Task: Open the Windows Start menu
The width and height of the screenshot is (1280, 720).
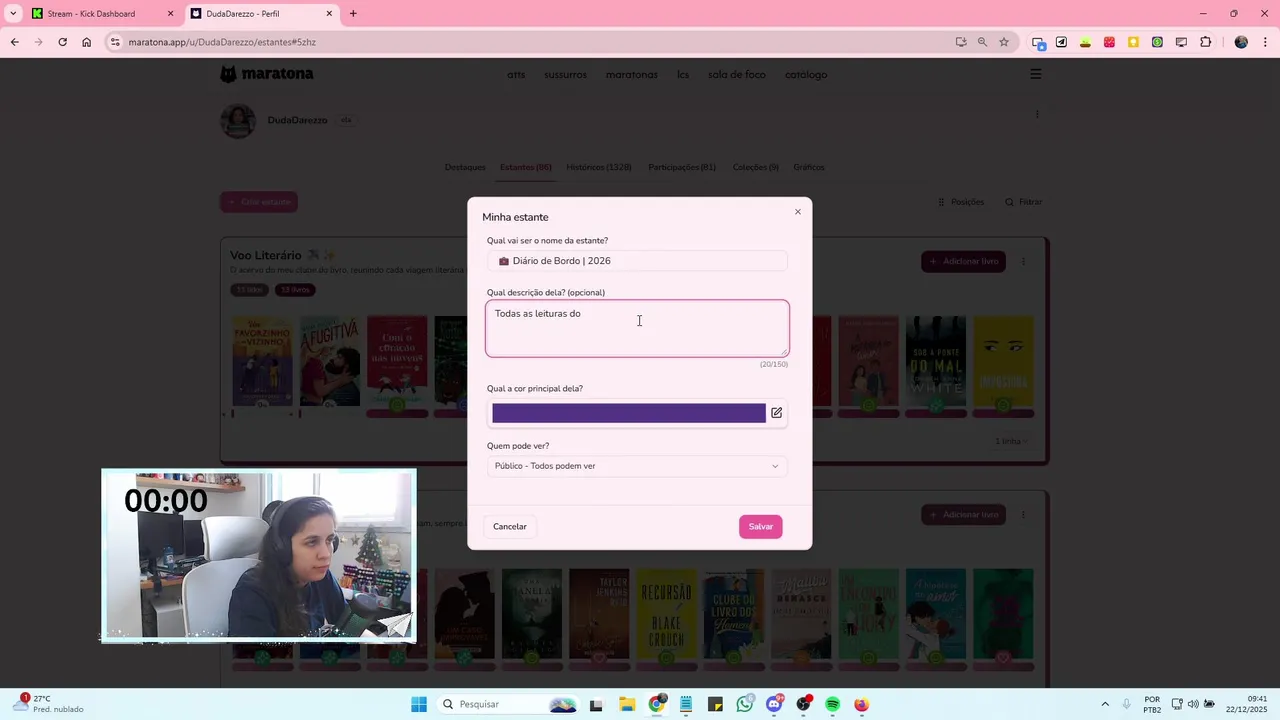Action: point(419,704)
